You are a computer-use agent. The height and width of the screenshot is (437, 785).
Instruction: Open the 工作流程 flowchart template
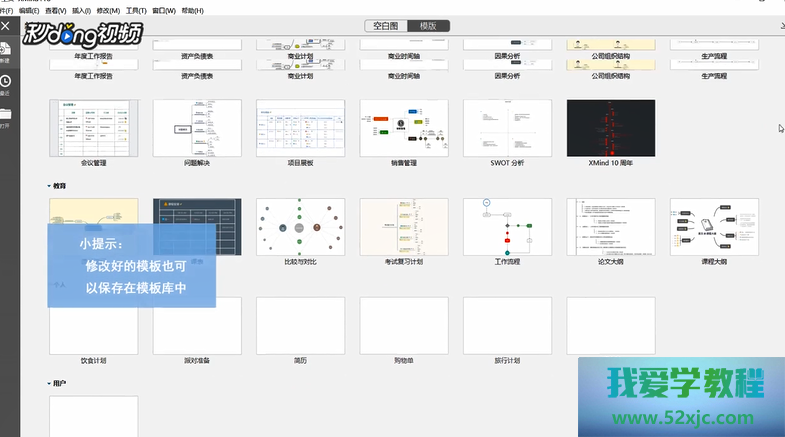[507, 227]
